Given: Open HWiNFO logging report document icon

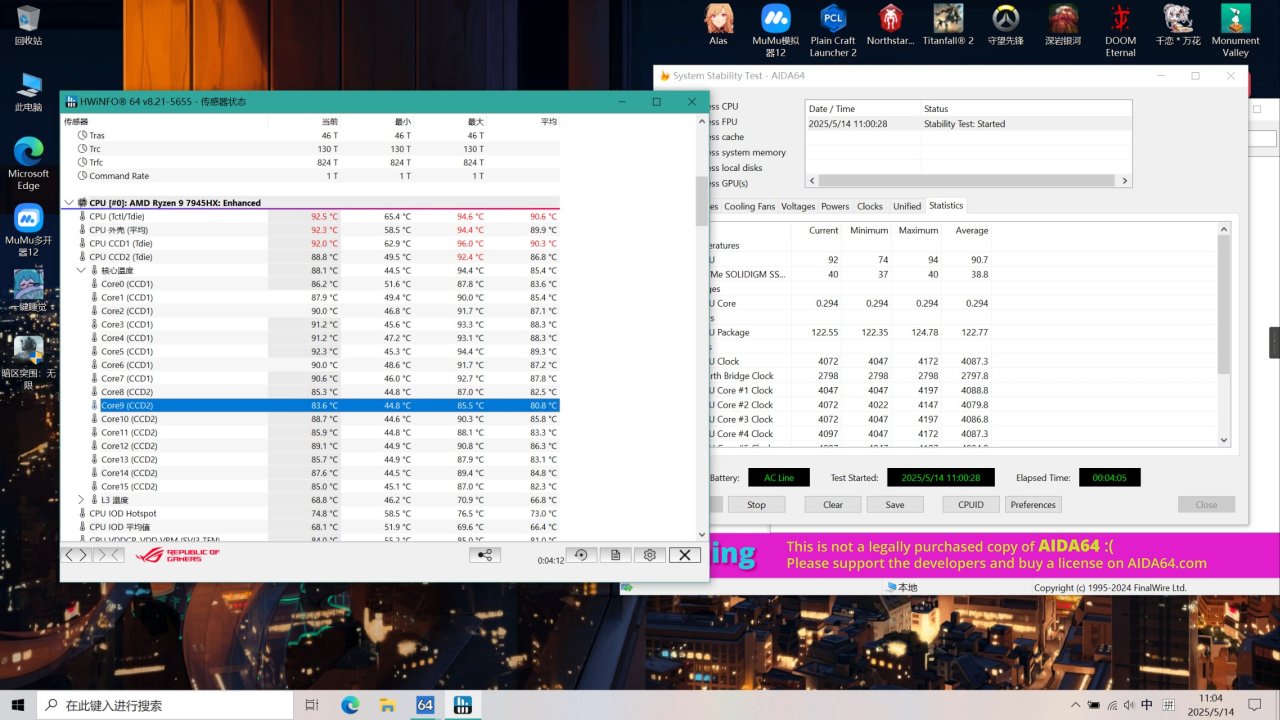Looking at the screenshot, I should click(x=615, y=555).
